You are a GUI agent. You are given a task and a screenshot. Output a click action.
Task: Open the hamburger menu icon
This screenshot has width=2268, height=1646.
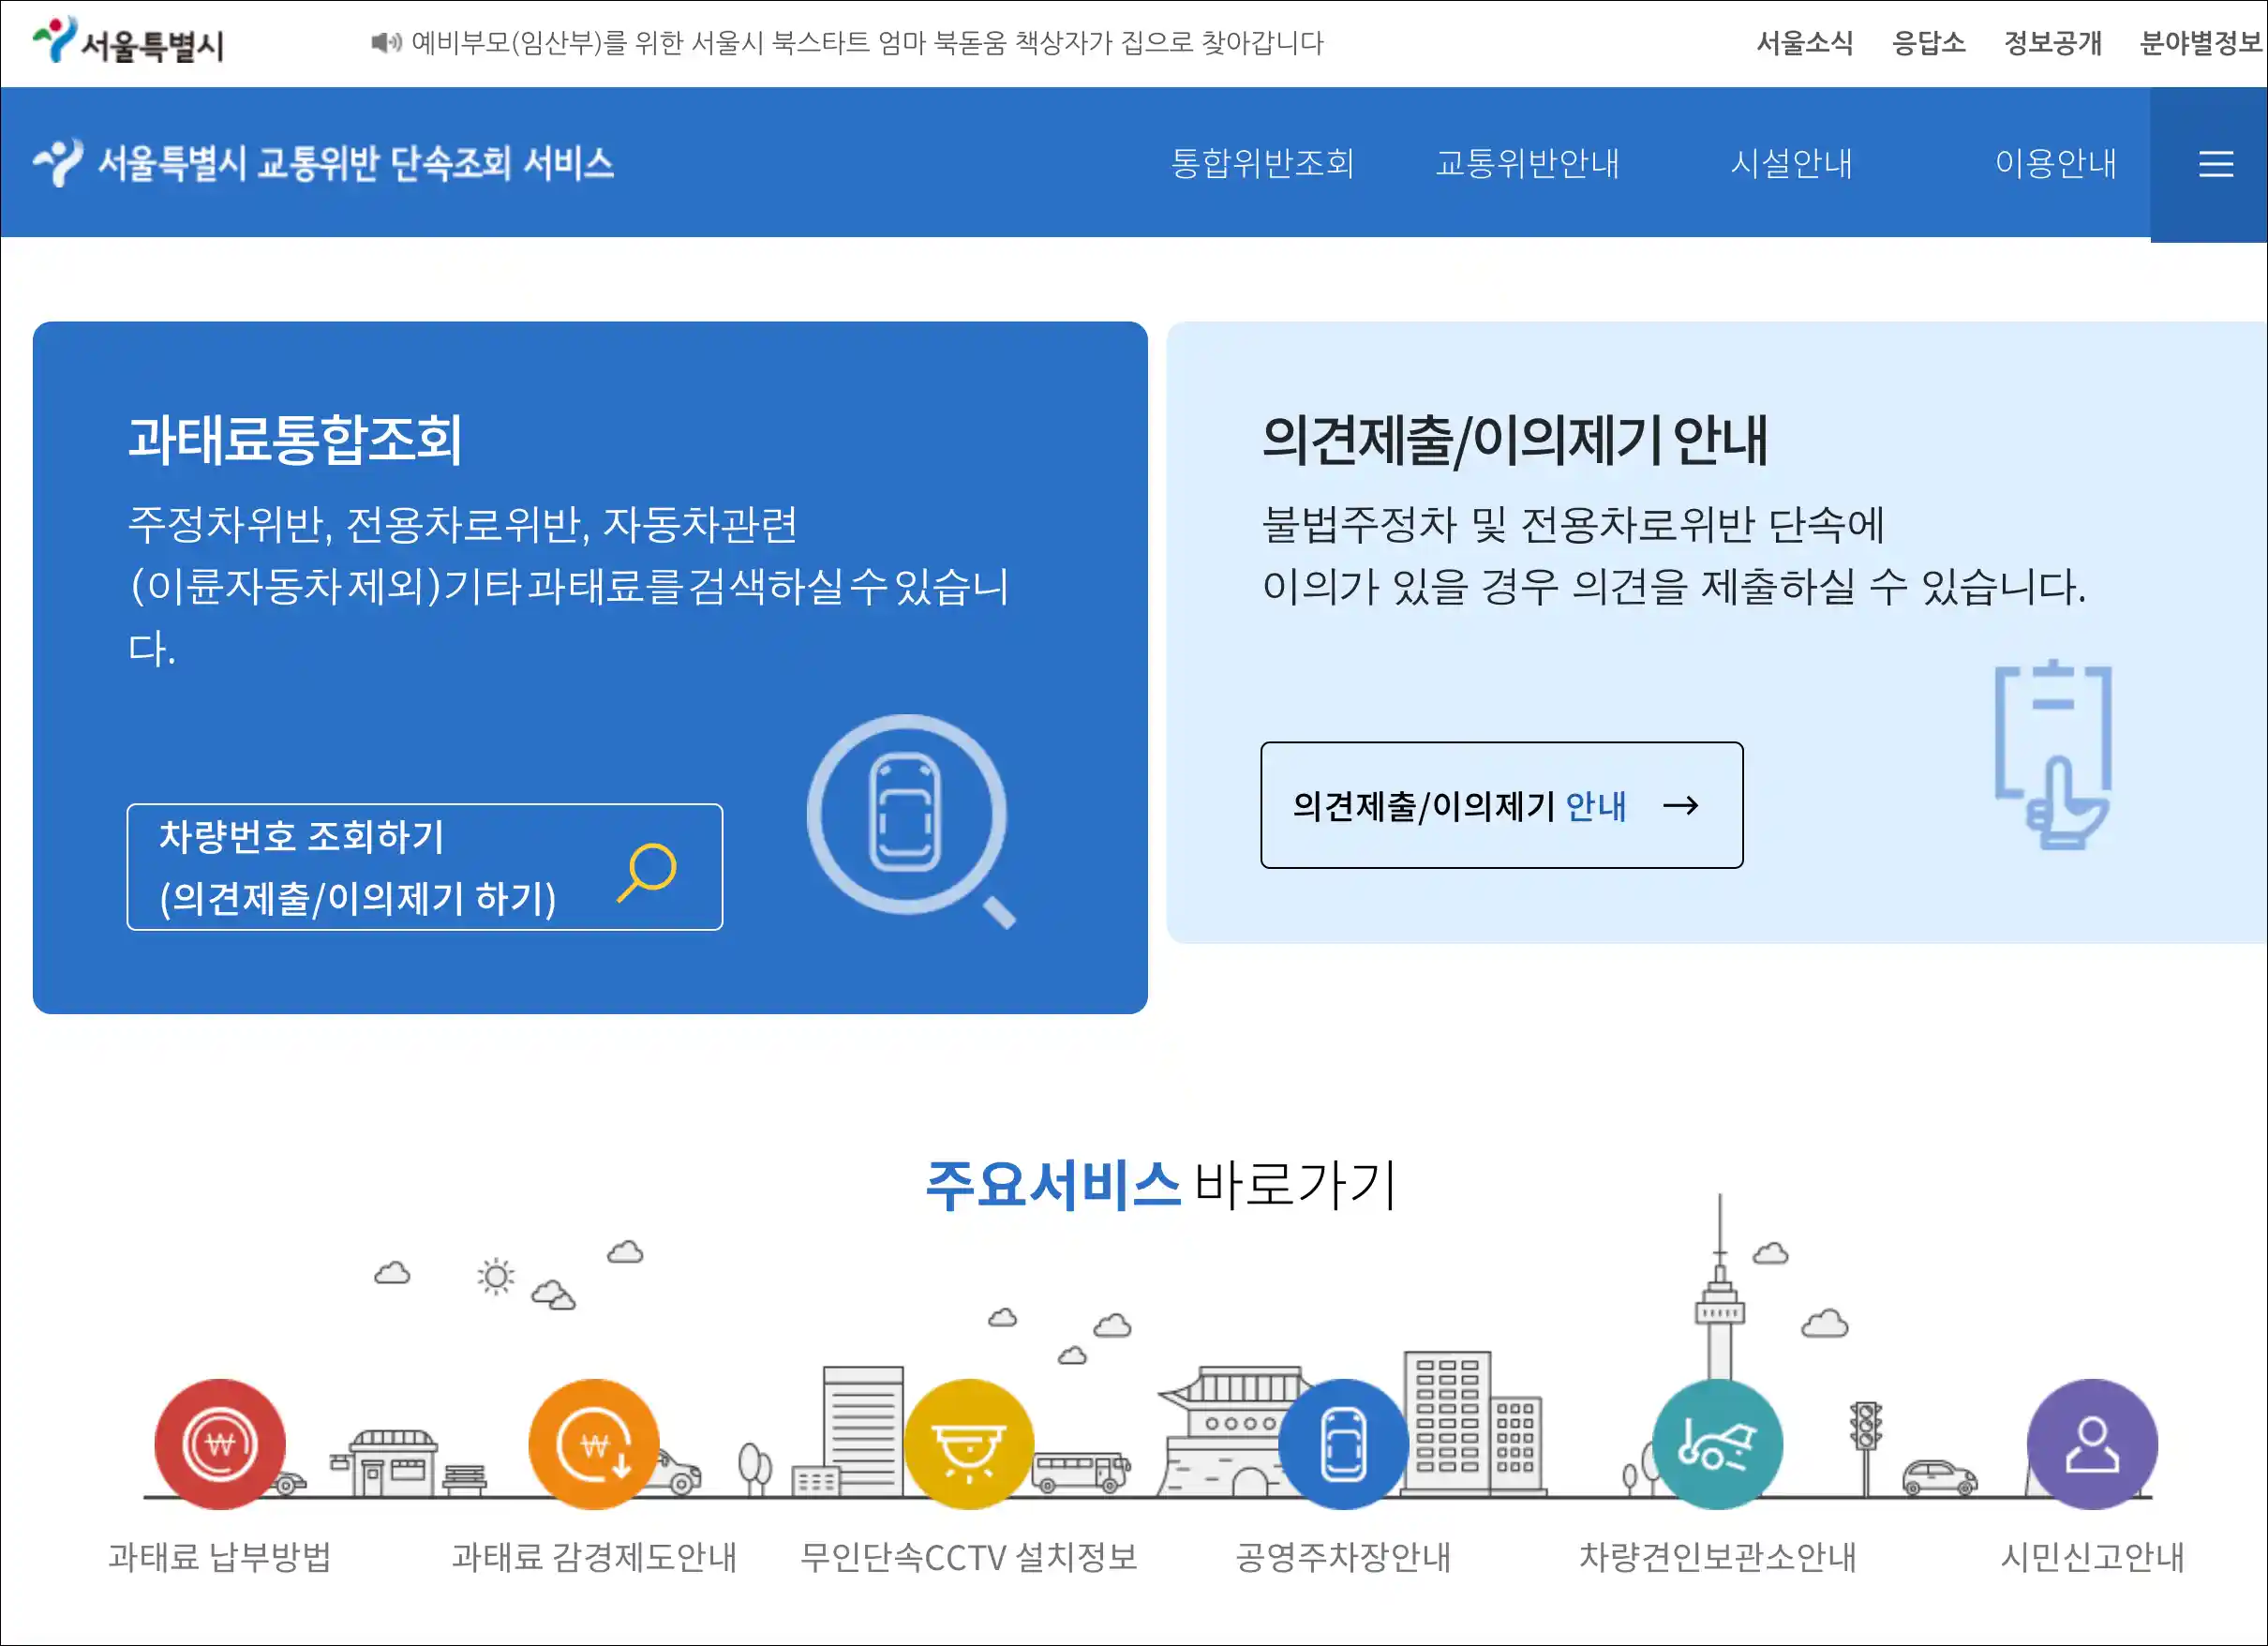pyautogui.click(x=2215, y=164)
